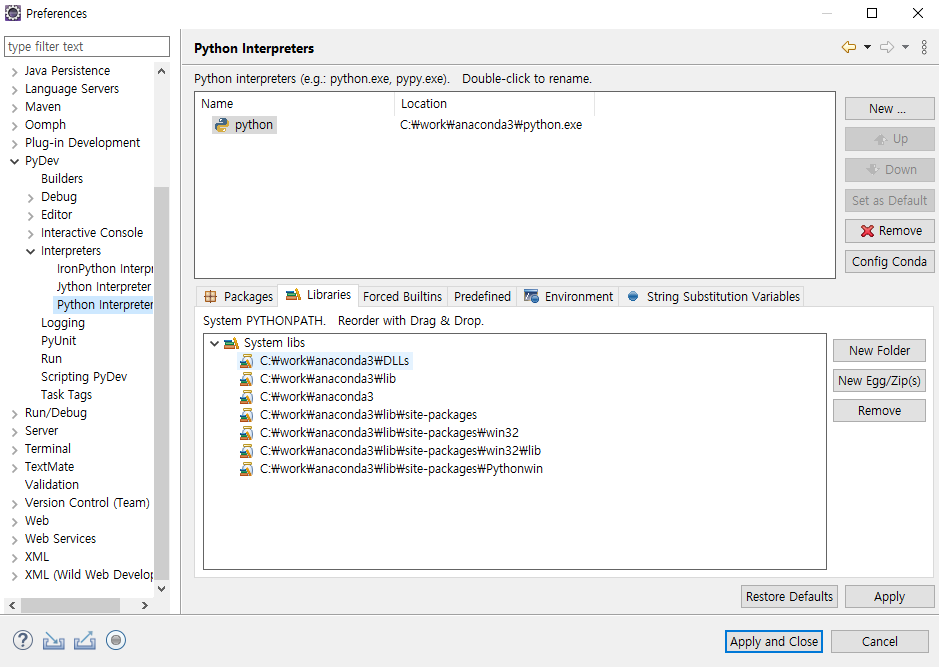Open the Environment tab
The height and width of the screenshot is (667, 939).
click(x=568, y=296)
